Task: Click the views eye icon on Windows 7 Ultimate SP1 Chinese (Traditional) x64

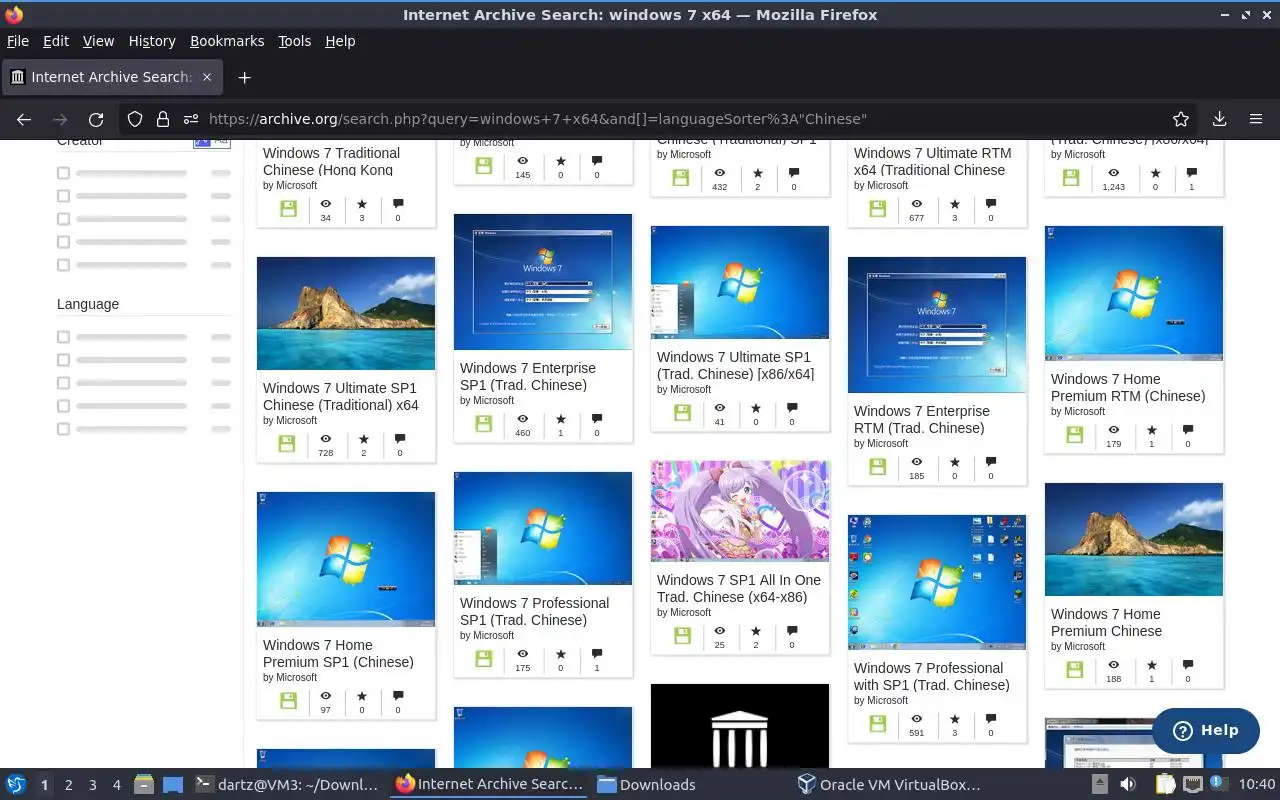Action: 325,439
